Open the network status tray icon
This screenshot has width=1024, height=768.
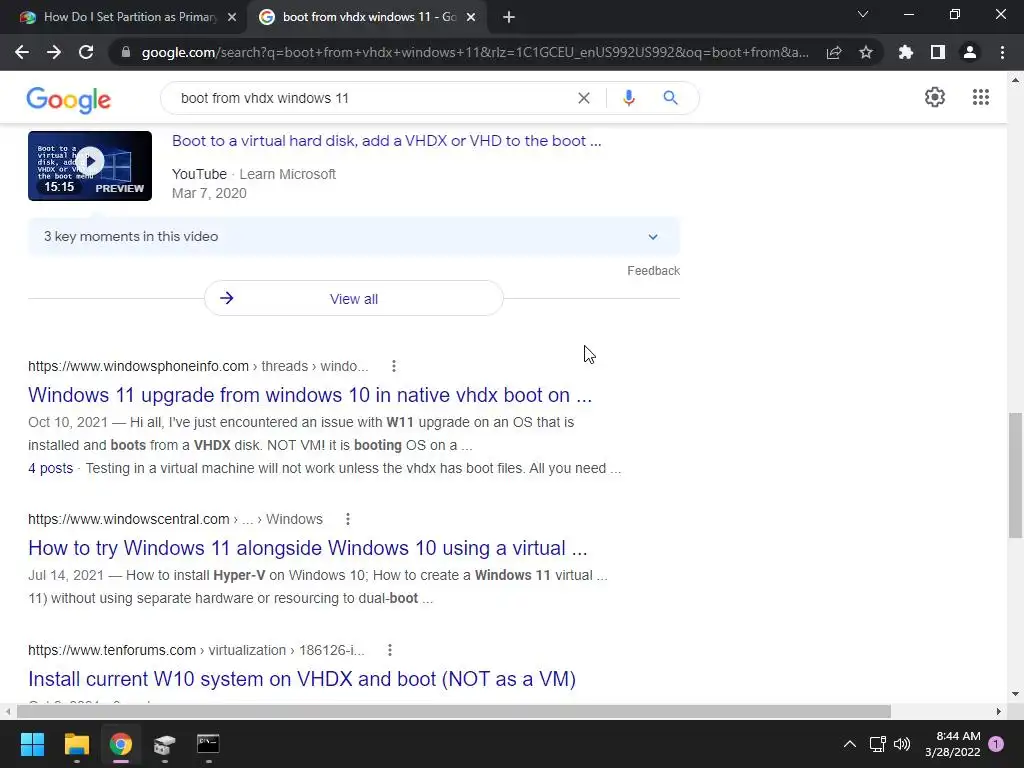(877, 744)
